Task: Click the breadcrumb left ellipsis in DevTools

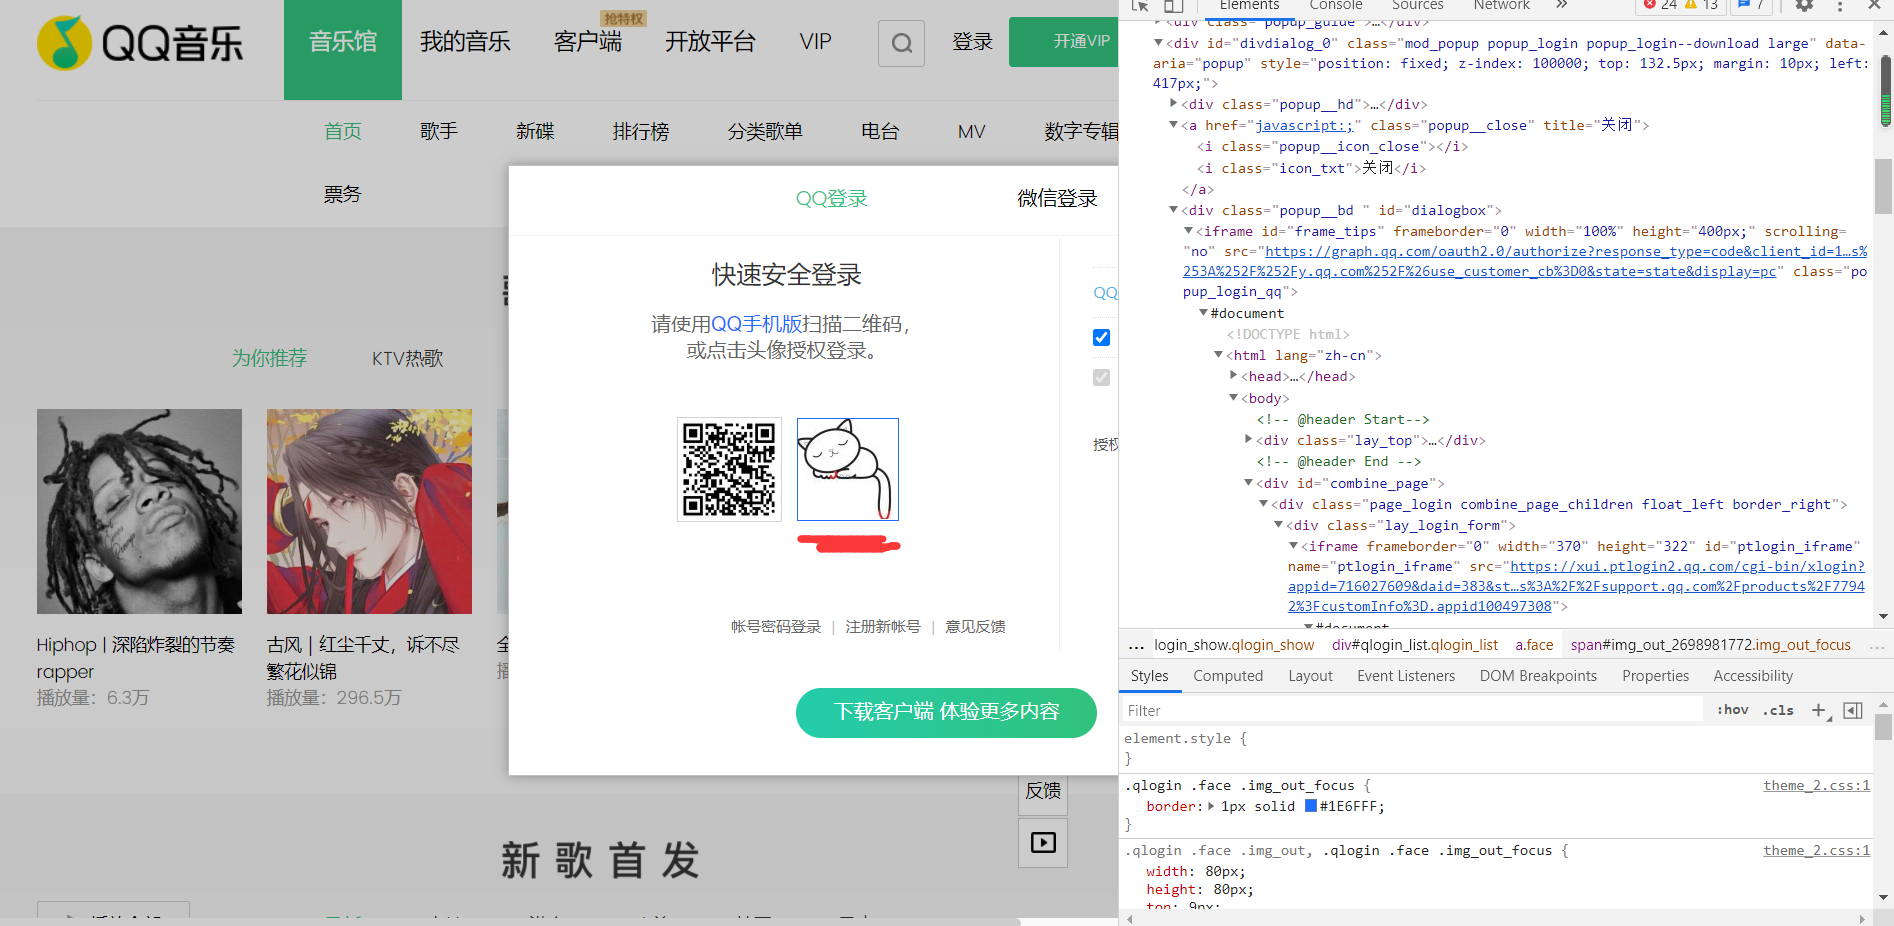Action: [1136, 645]
